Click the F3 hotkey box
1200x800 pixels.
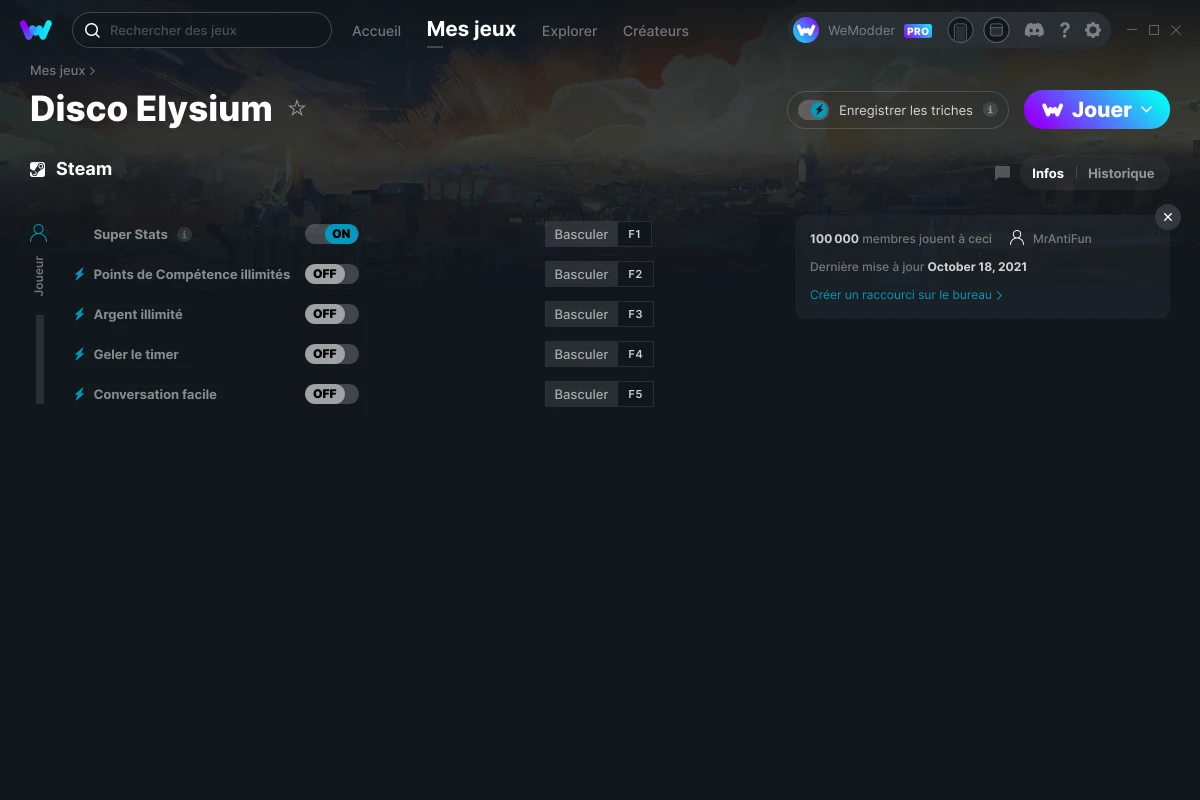tap(635, 314)
